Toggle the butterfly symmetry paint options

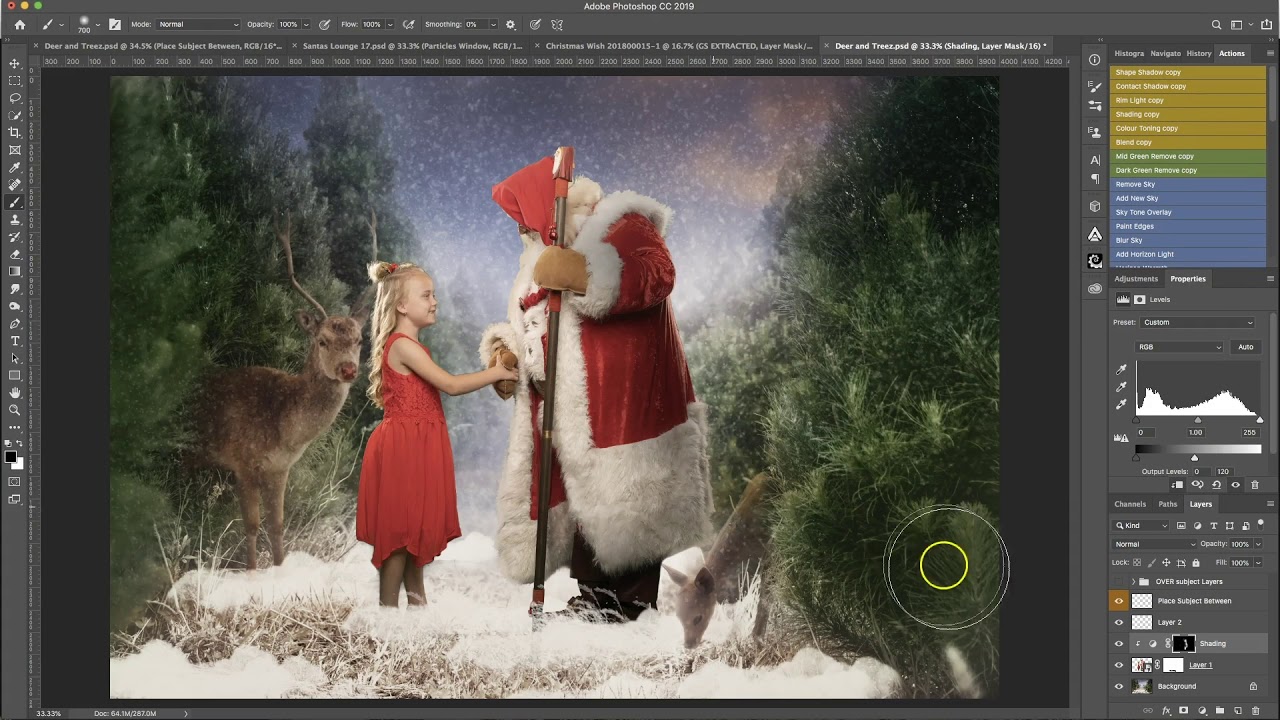point(557,24)
